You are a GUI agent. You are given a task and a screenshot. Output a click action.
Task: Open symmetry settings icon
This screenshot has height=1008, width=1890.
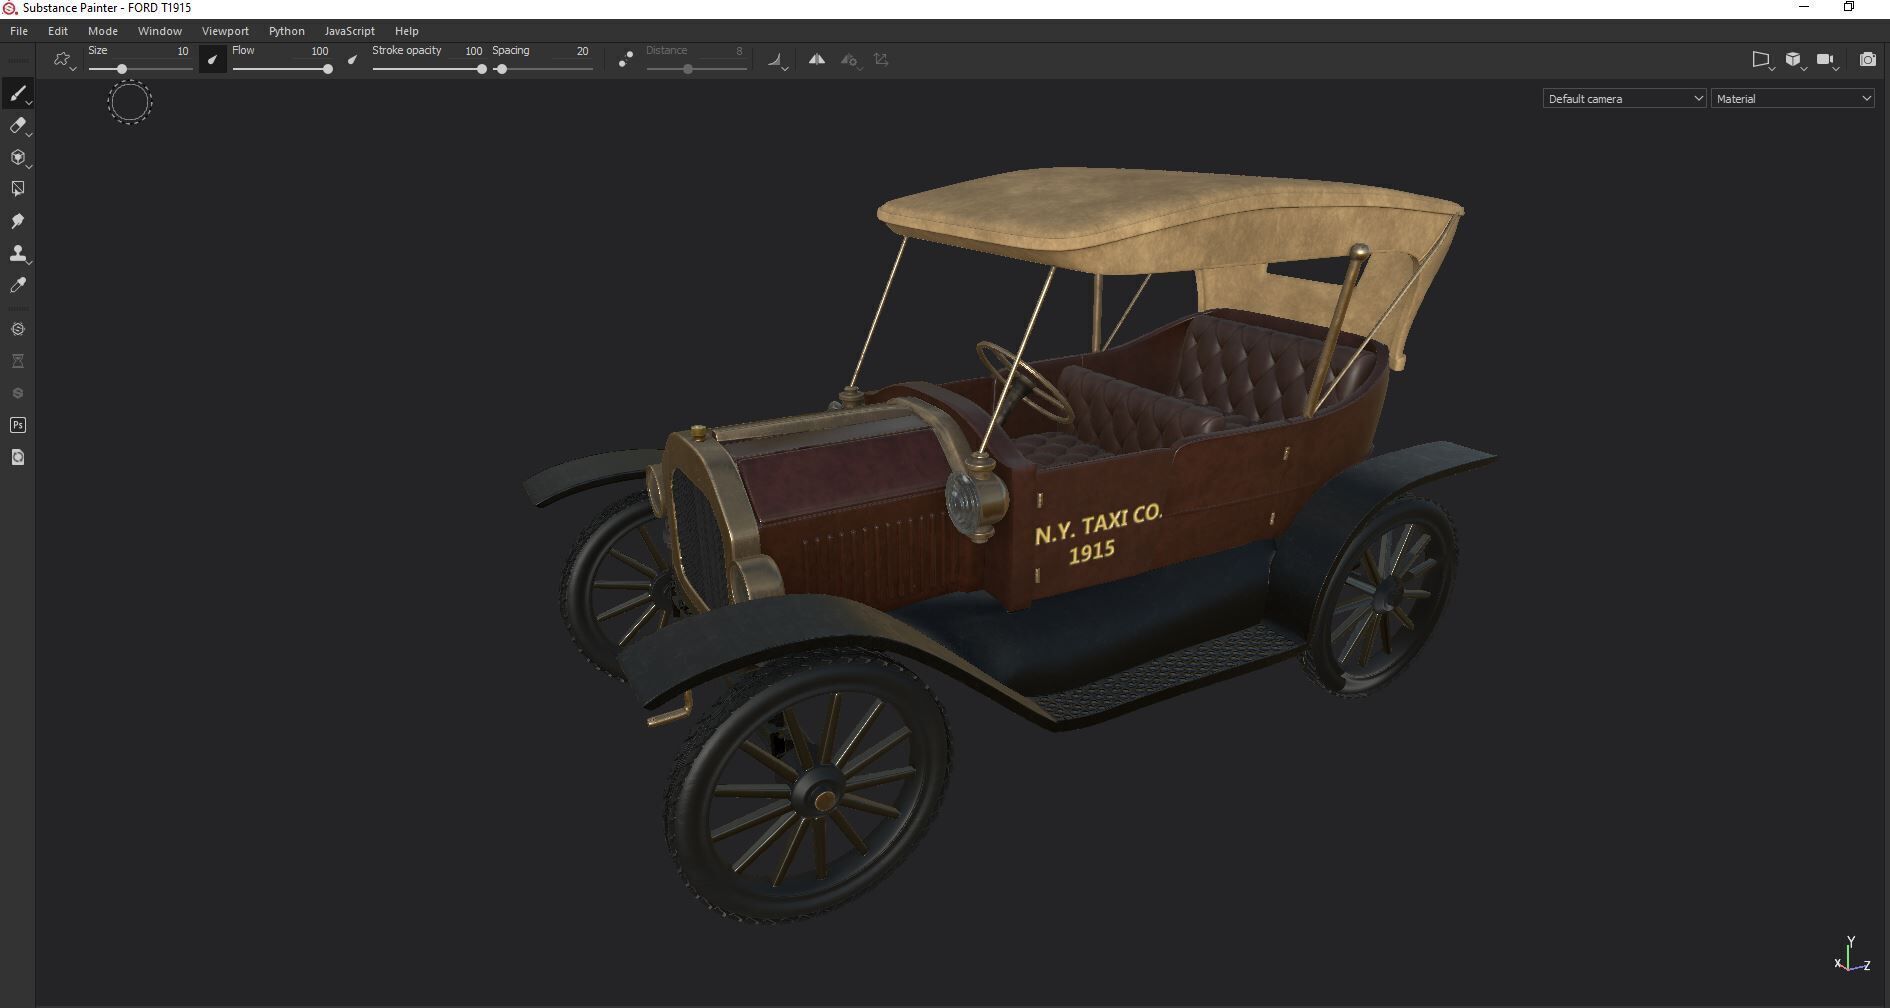coord(849,60)
